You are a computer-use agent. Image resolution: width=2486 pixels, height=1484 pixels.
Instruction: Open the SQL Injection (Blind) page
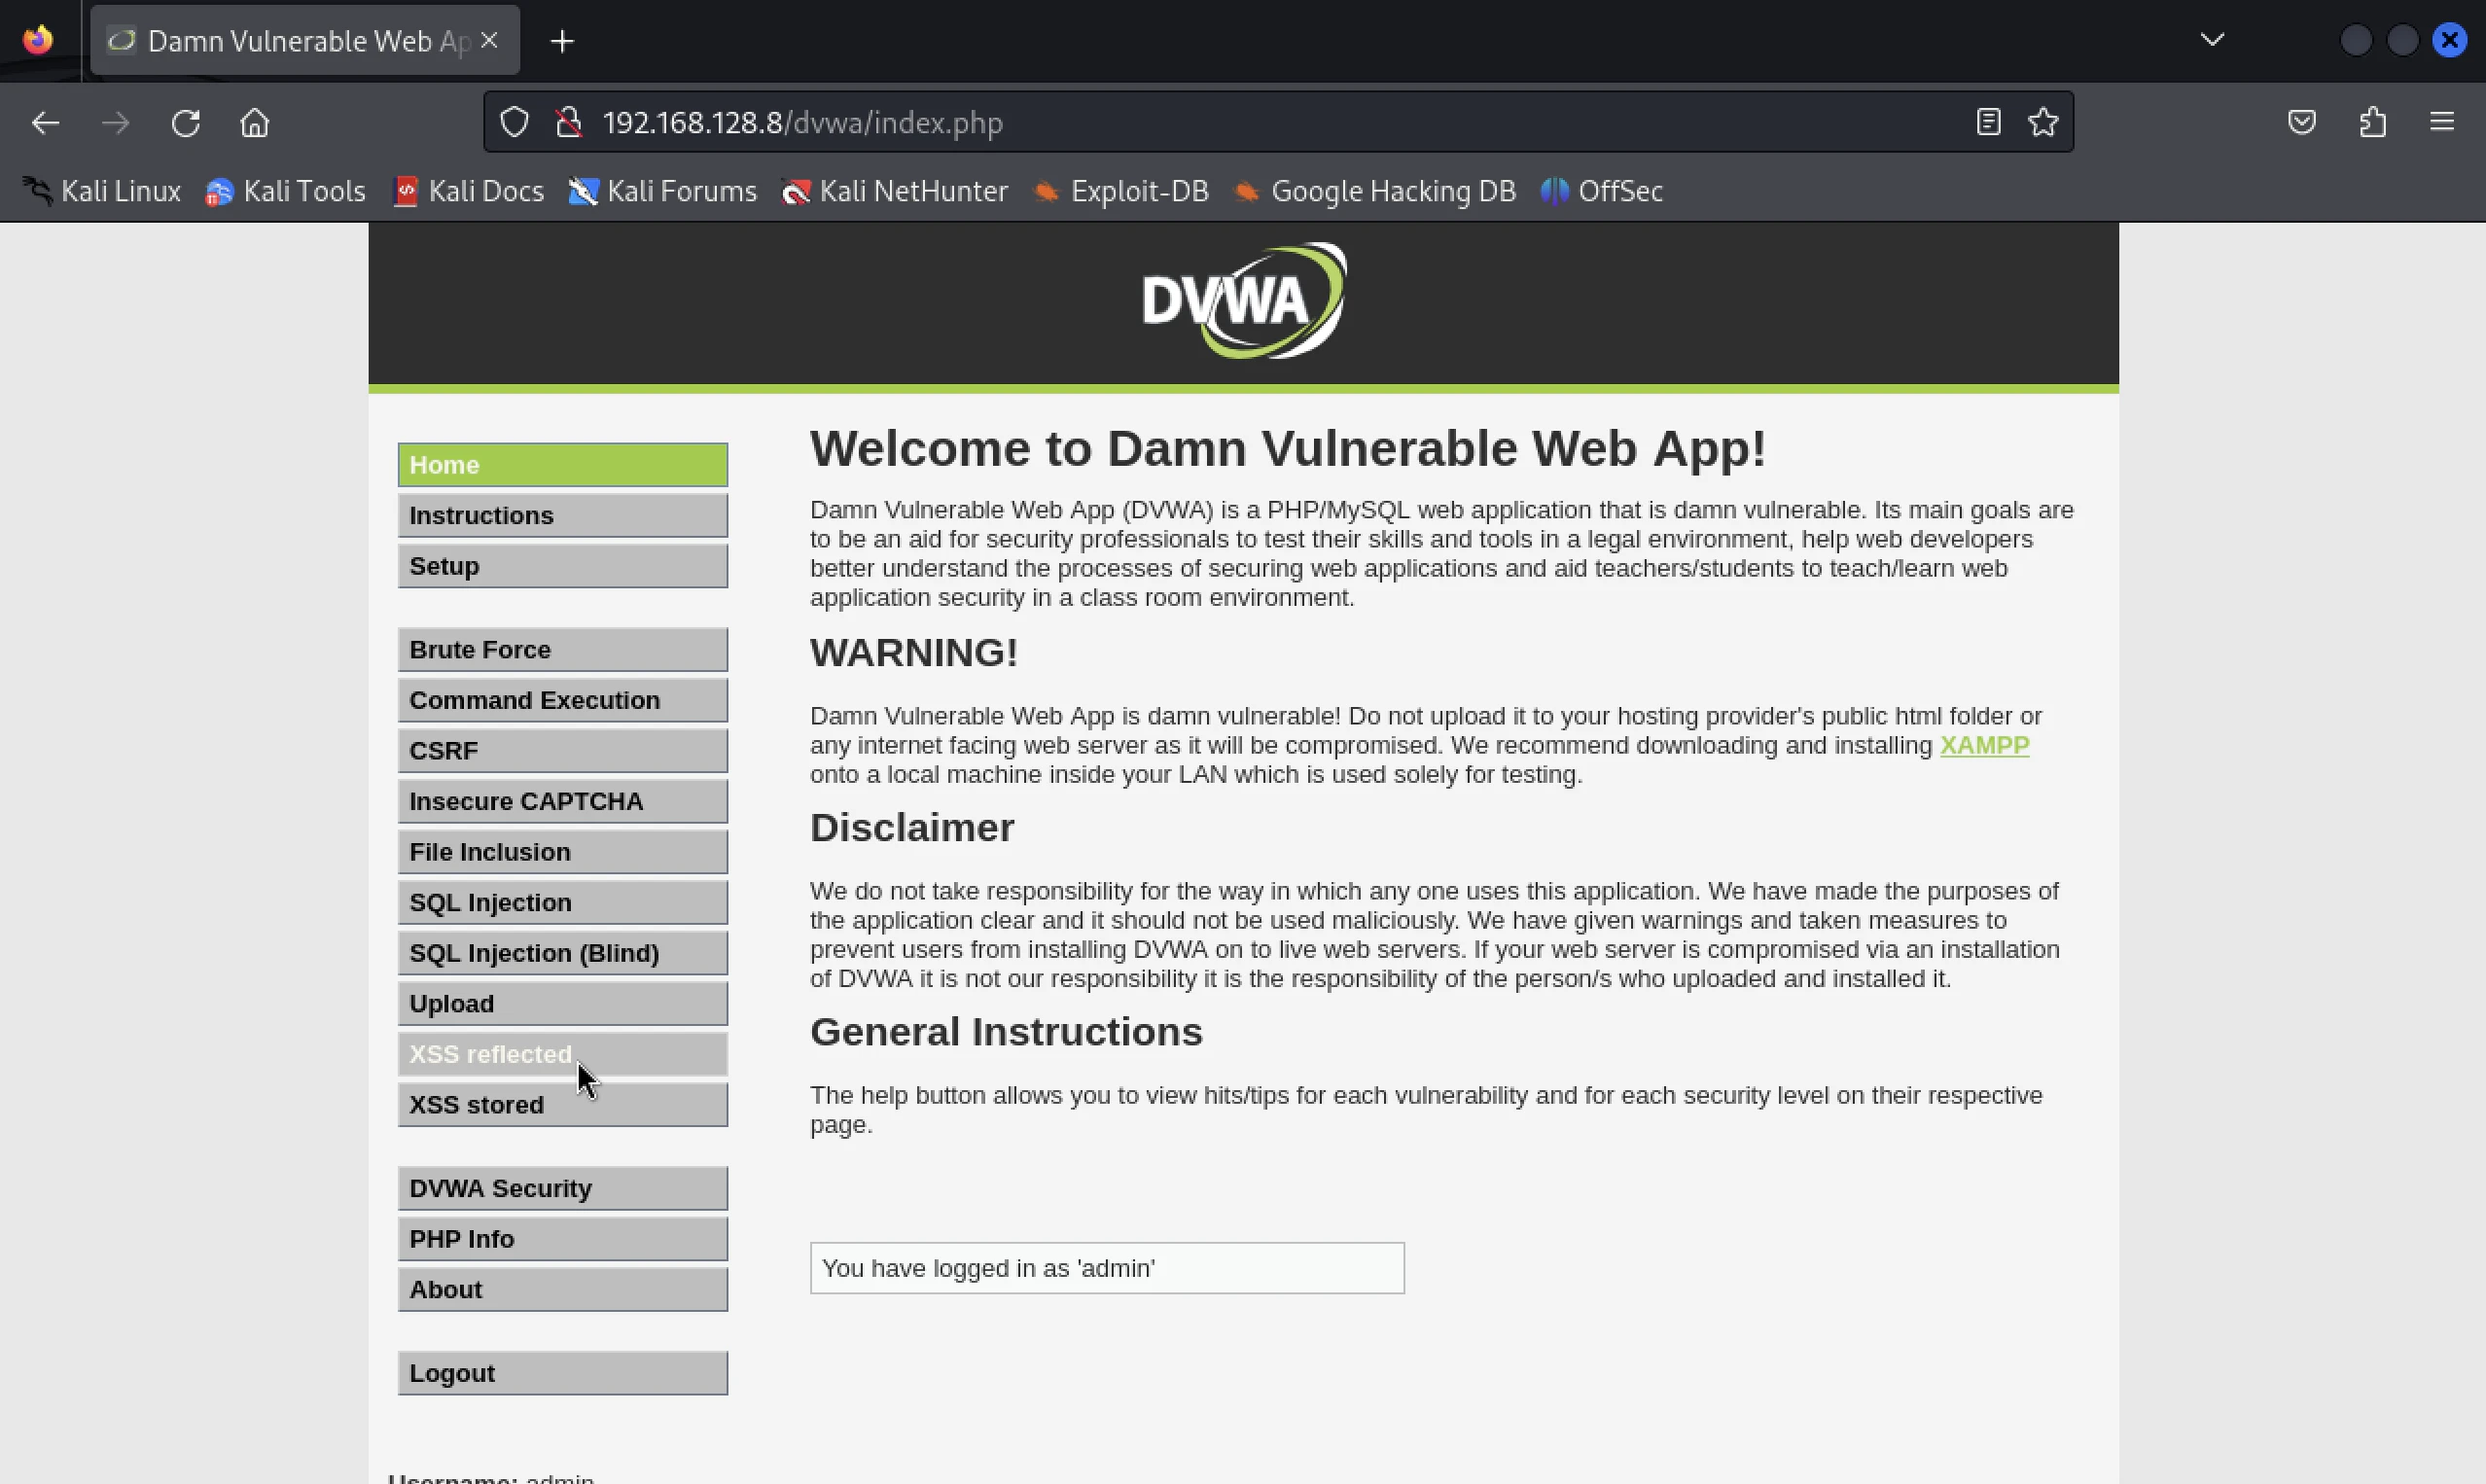[563, 953]
